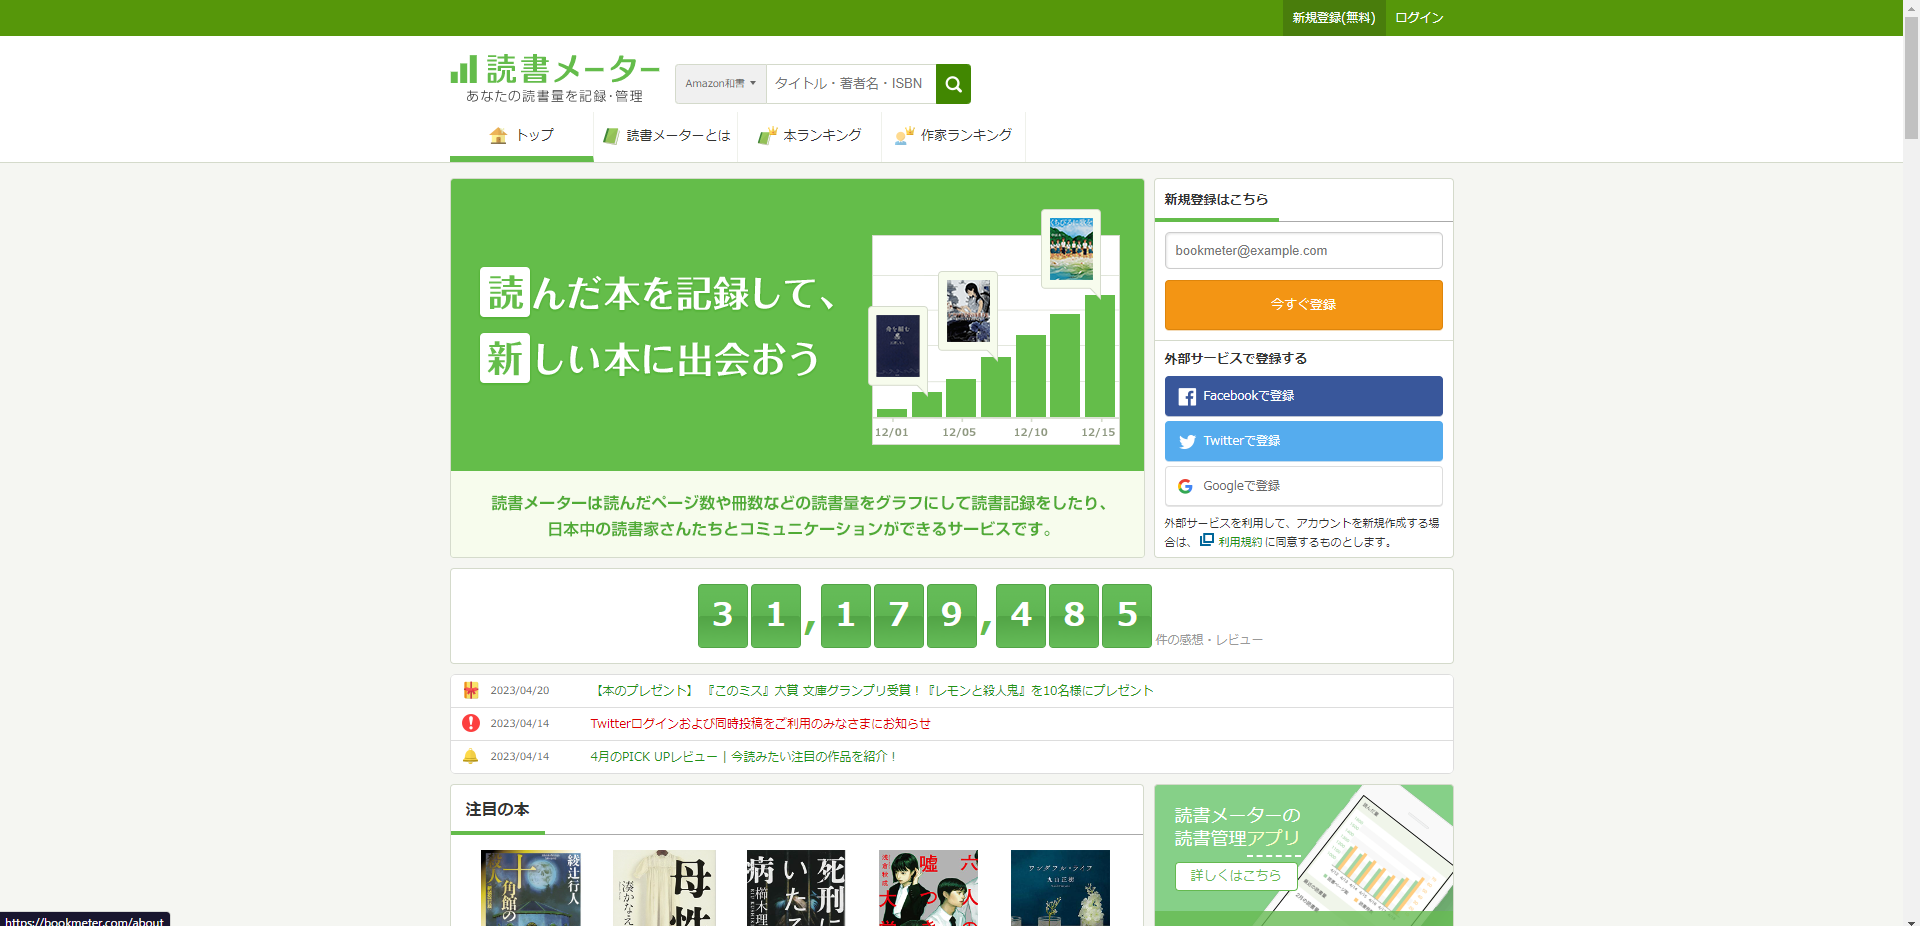Click the hero banner headline 読んだ本を記録して
Screen dimensions: 1920x926
tap(658, 293)
